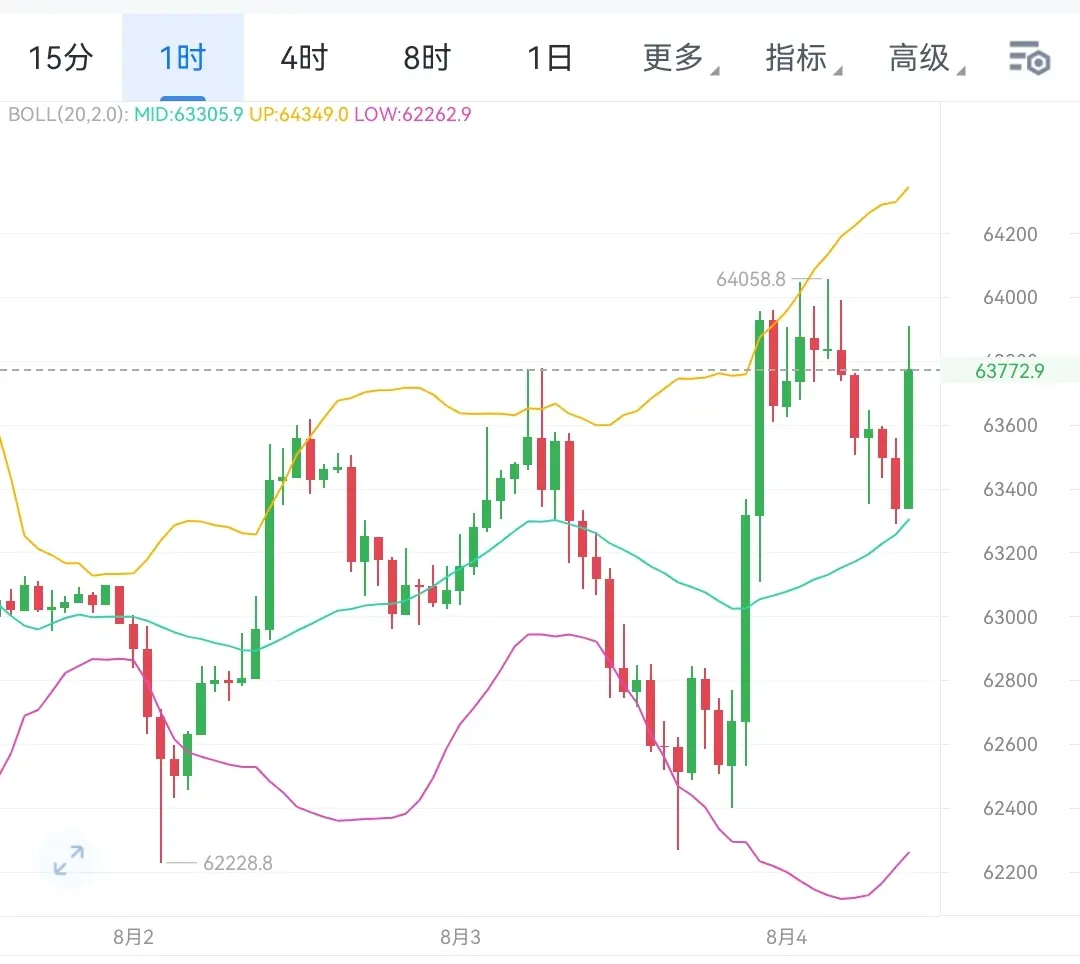Open the chart settings icon
1080x964 pixels.
click(1030, 58)
